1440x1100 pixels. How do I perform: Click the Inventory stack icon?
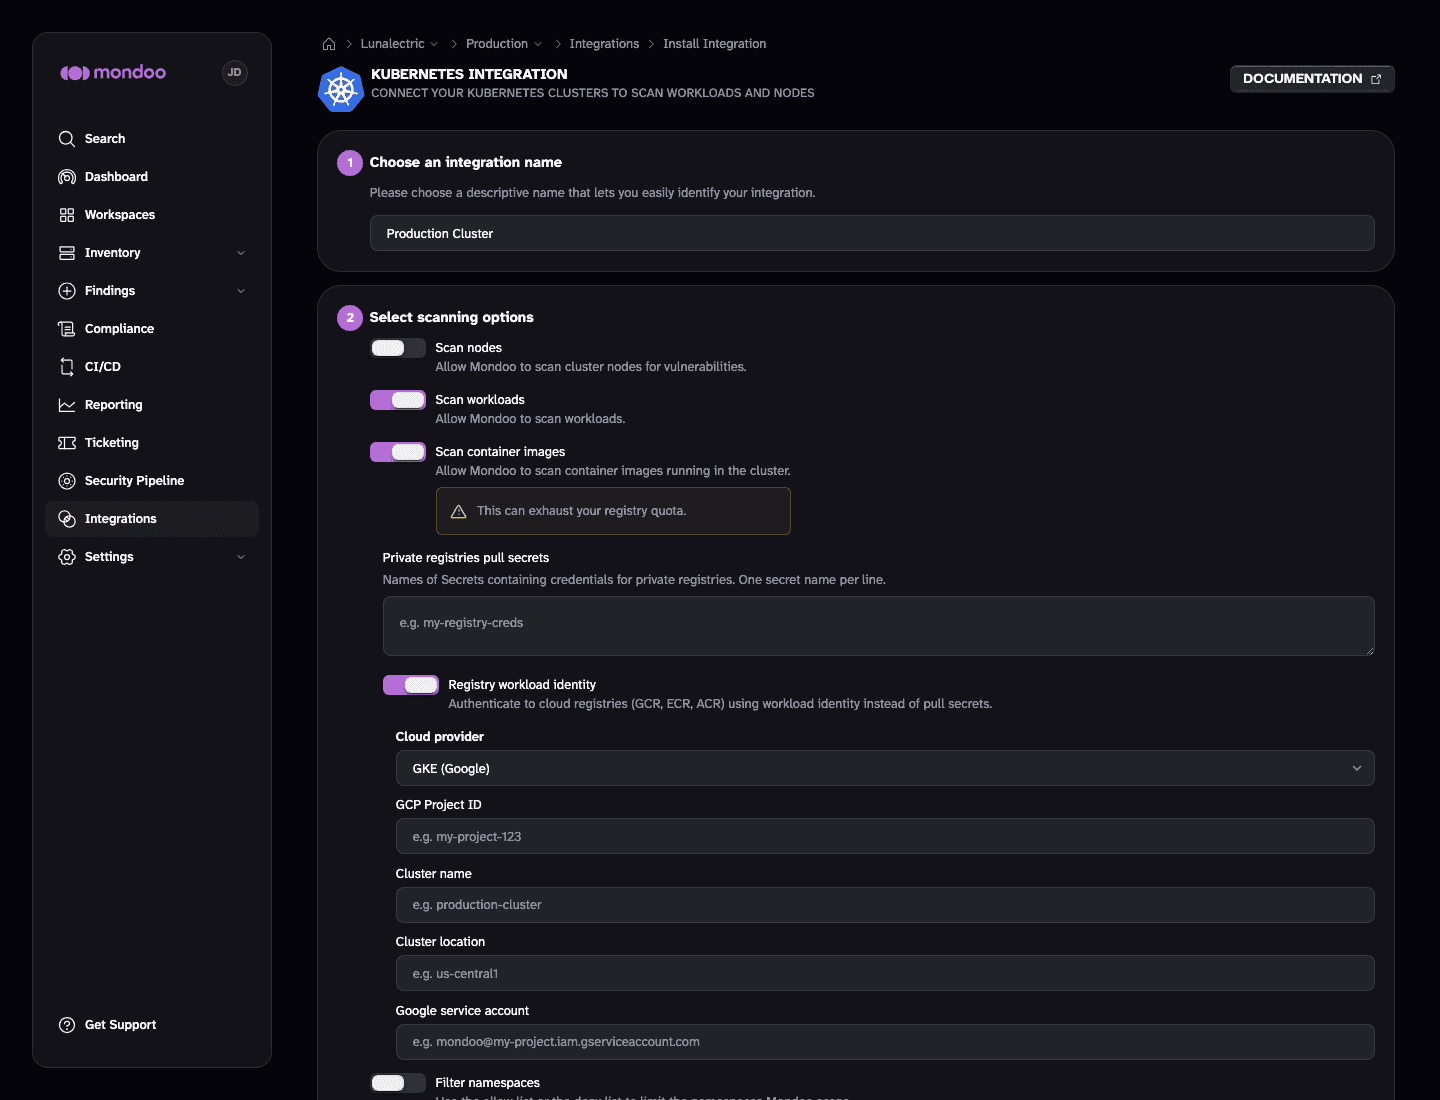(x=67, y=253)
